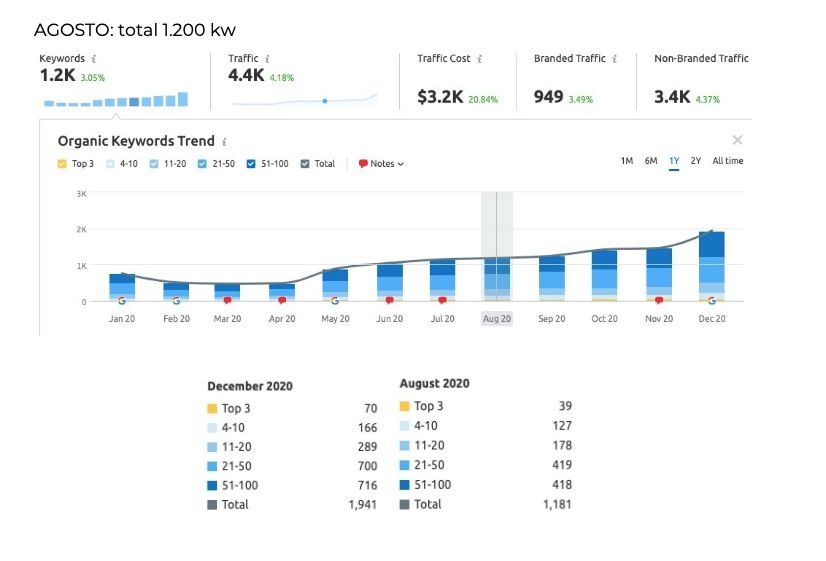The height and width of the screenshot is (561, 826).
Task: Click the Branded Traffic info icon
Action: coord(615,59)
